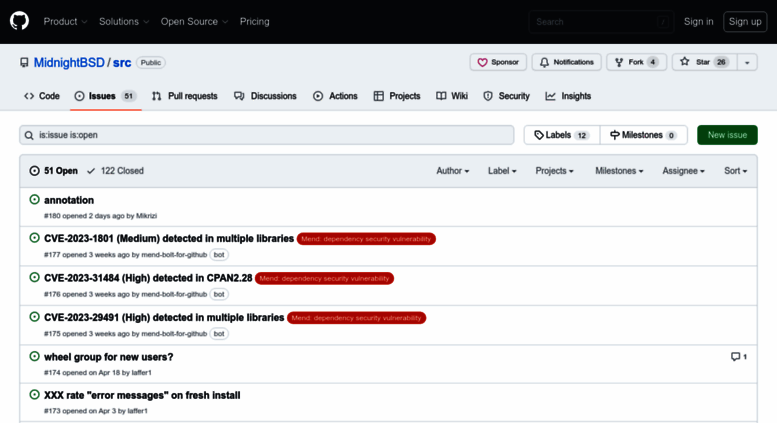777x423 pixels.
Task: Expand the Solutions menu
Action: click(124, 21)
